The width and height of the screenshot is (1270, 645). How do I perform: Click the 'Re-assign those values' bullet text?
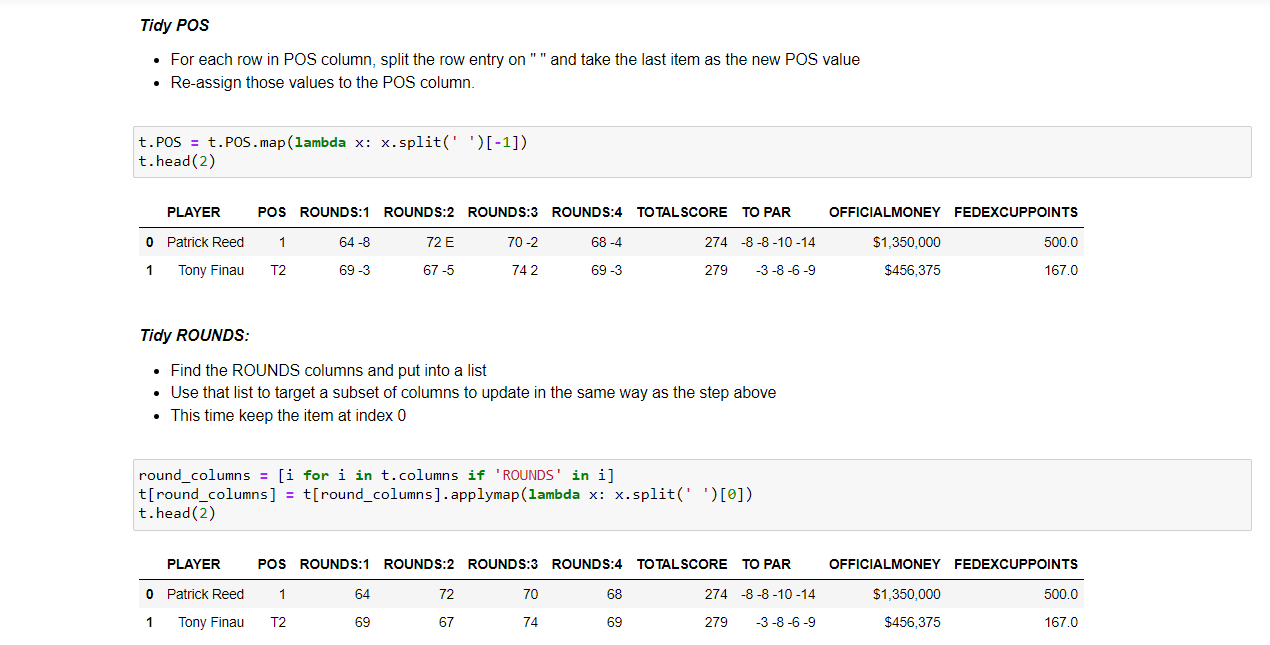(322, 82)
